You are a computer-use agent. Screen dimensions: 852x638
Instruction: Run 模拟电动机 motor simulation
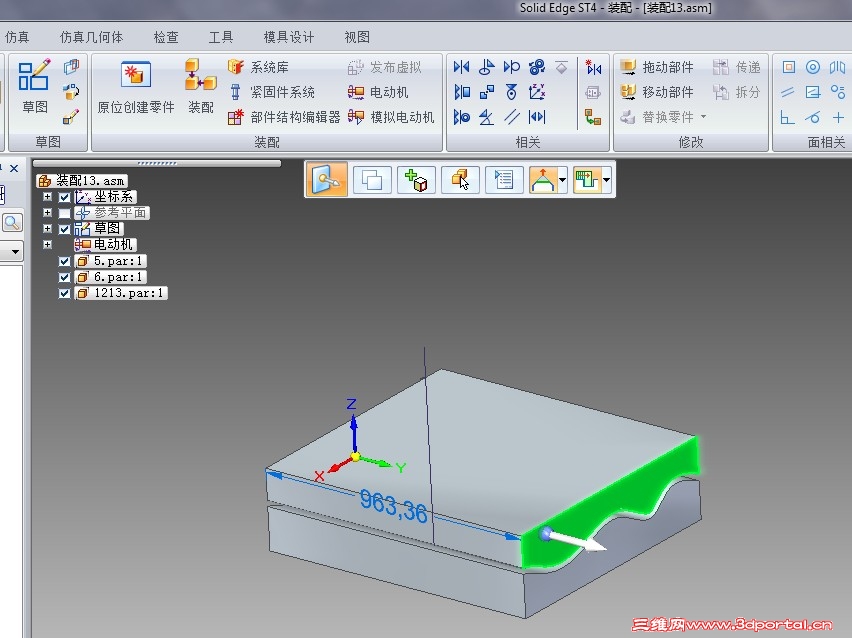coord(391,117)
